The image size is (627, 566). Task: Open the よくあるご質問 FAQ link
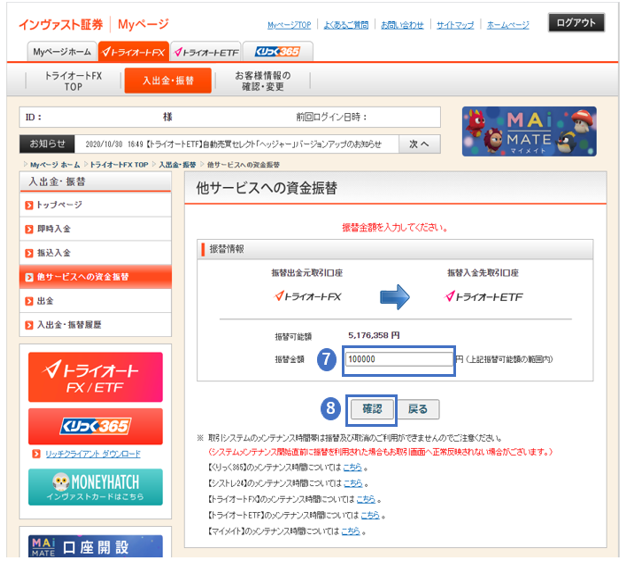(x=346, y=25)
